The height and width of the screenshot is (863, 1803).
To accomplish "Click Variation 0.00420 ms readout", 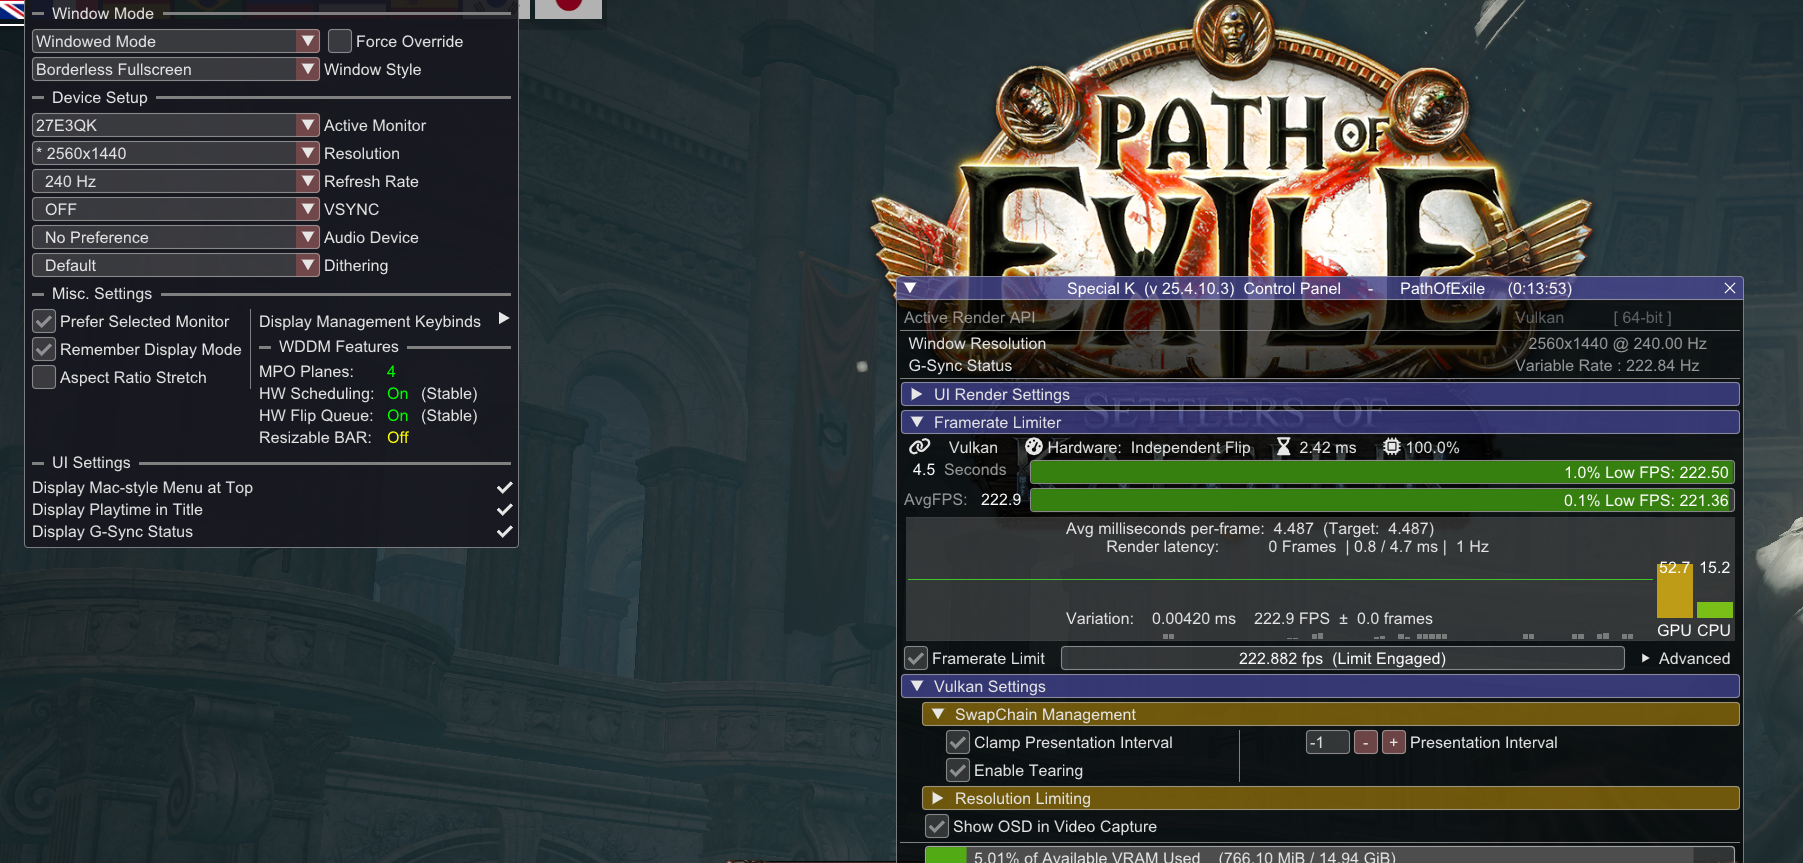I will point(1150,618).
